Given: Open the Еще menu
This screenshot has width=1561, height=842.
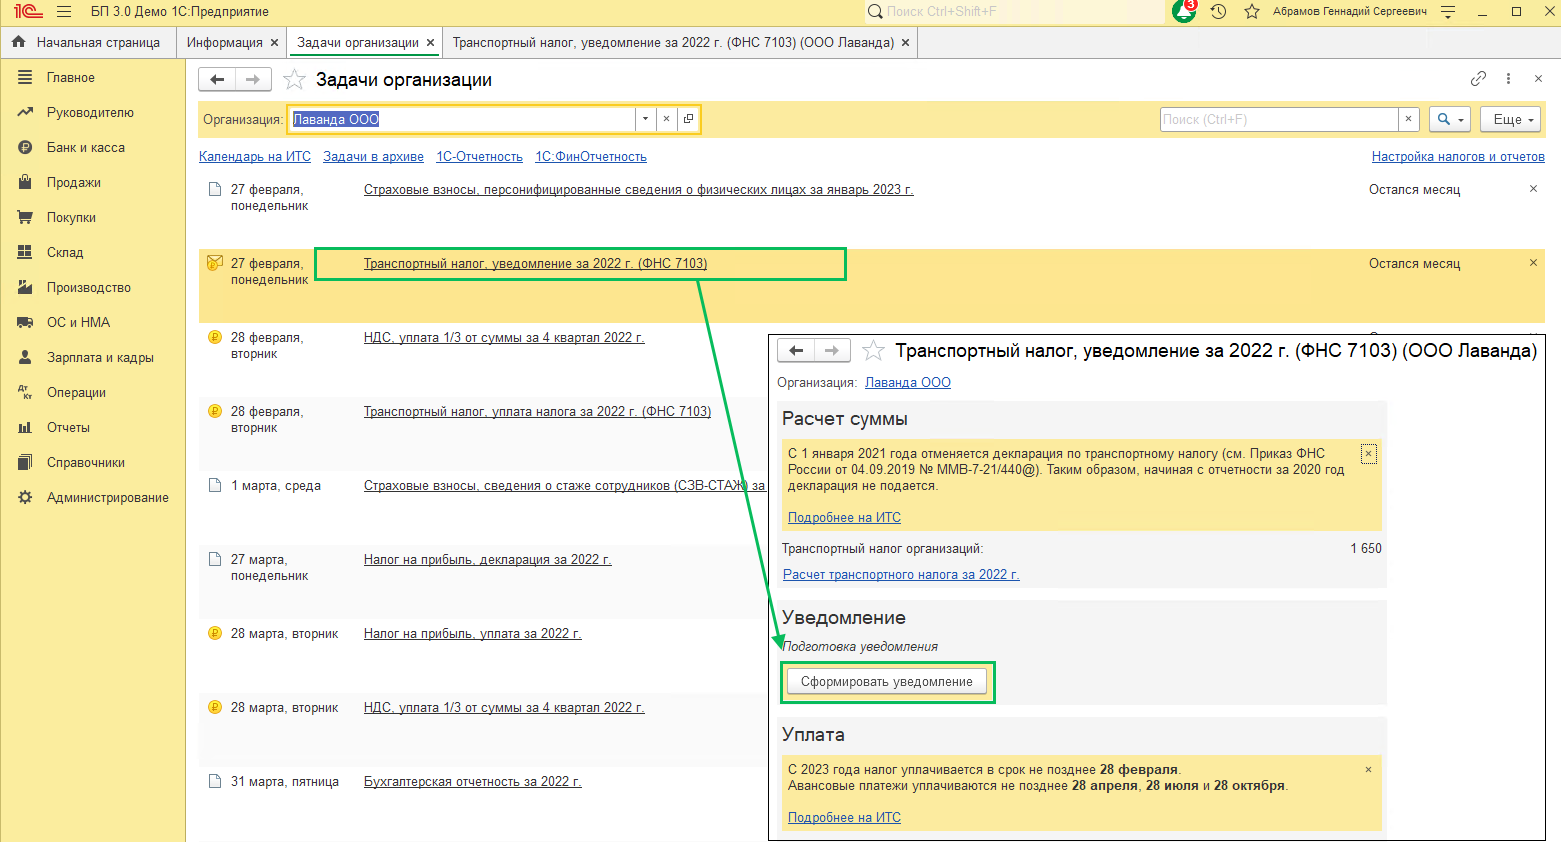Looking at the screenshot, I should click(x=1510, y=119).
